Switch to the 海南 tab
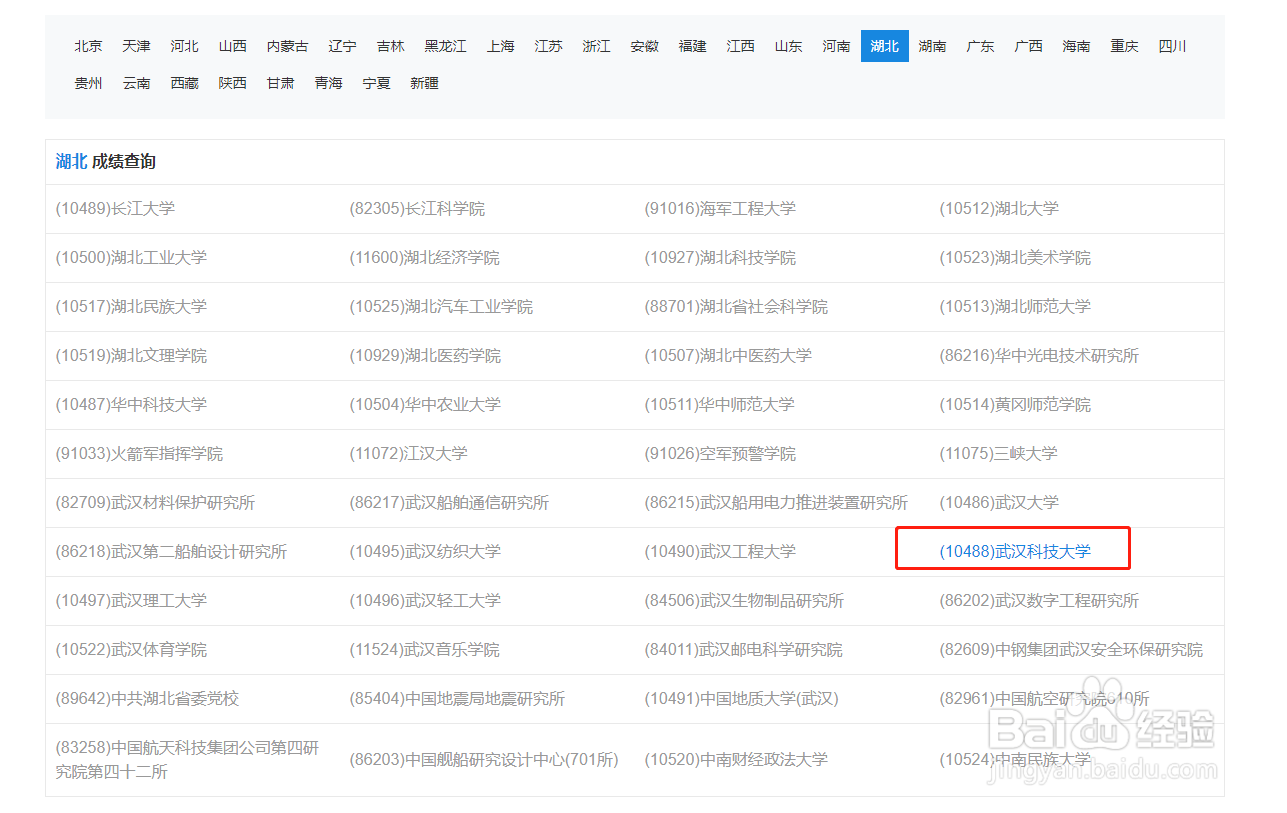This screenshot has width=1287, height=813. point(1076,46)
